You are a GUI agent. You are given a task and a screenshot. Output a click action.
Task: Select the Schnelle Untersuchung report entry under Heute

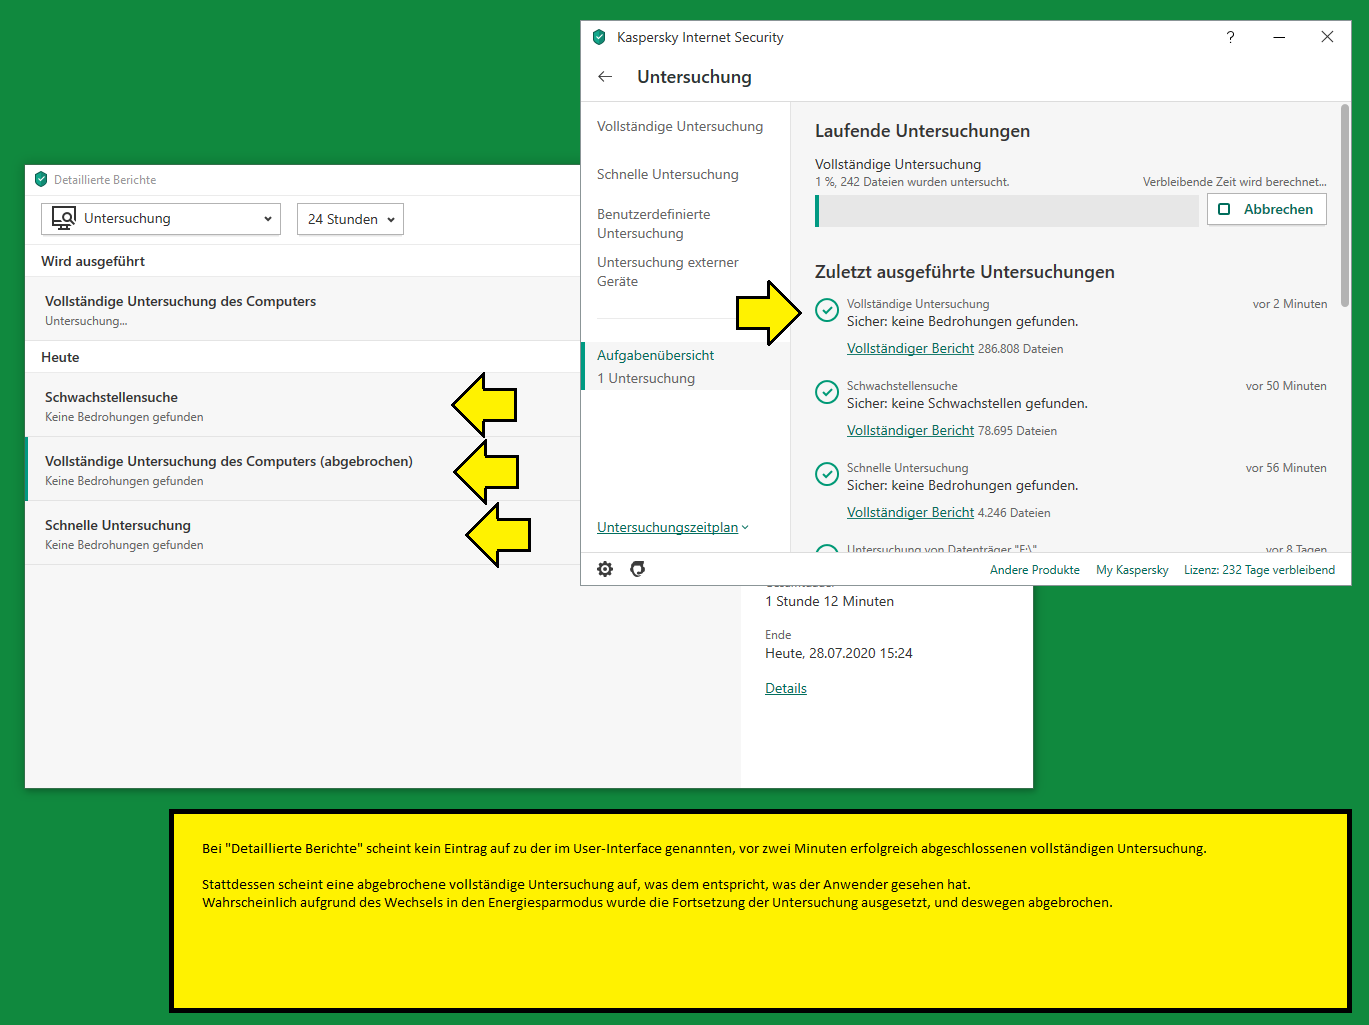[302, 533]
